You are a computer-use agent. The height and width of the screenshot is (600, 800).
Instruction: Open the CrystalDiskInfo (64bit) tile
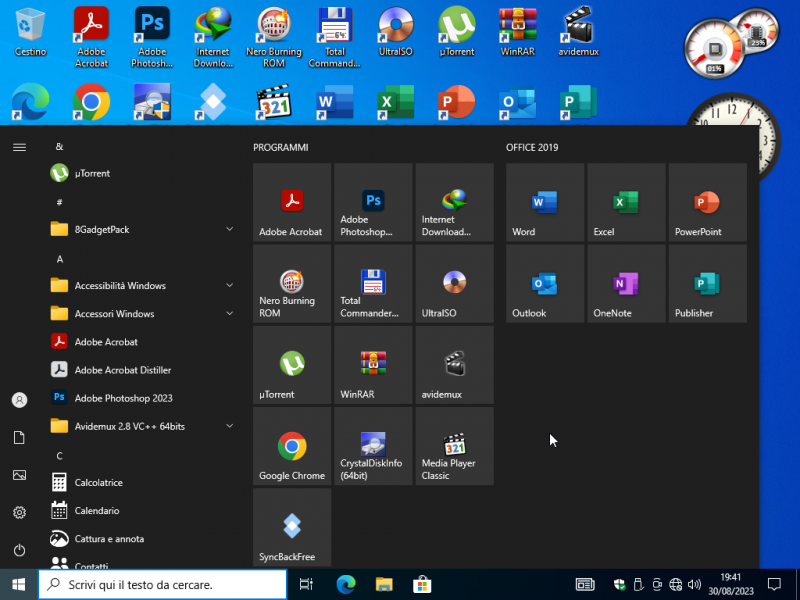tap(373, 446)
